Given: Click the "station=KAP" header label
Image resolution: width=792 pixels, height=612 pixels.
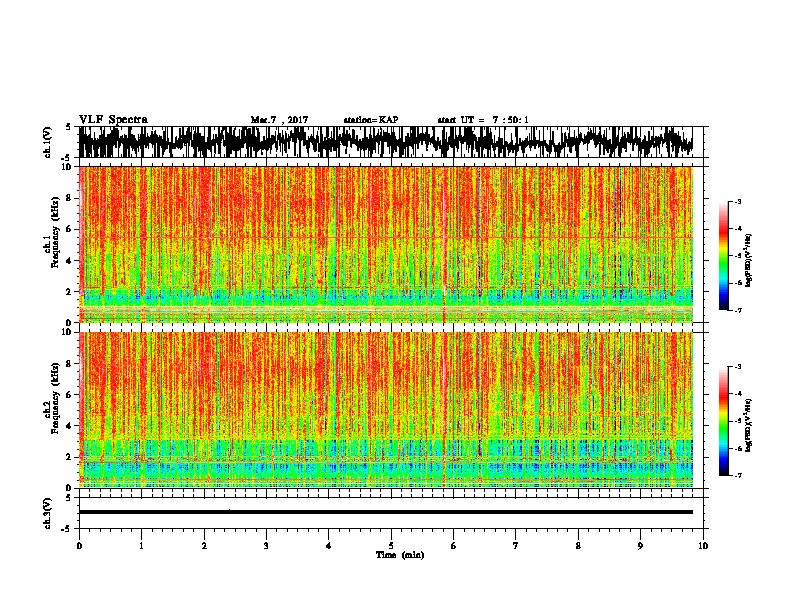Looking at the screenshot, I should click(x=371, y=120).
